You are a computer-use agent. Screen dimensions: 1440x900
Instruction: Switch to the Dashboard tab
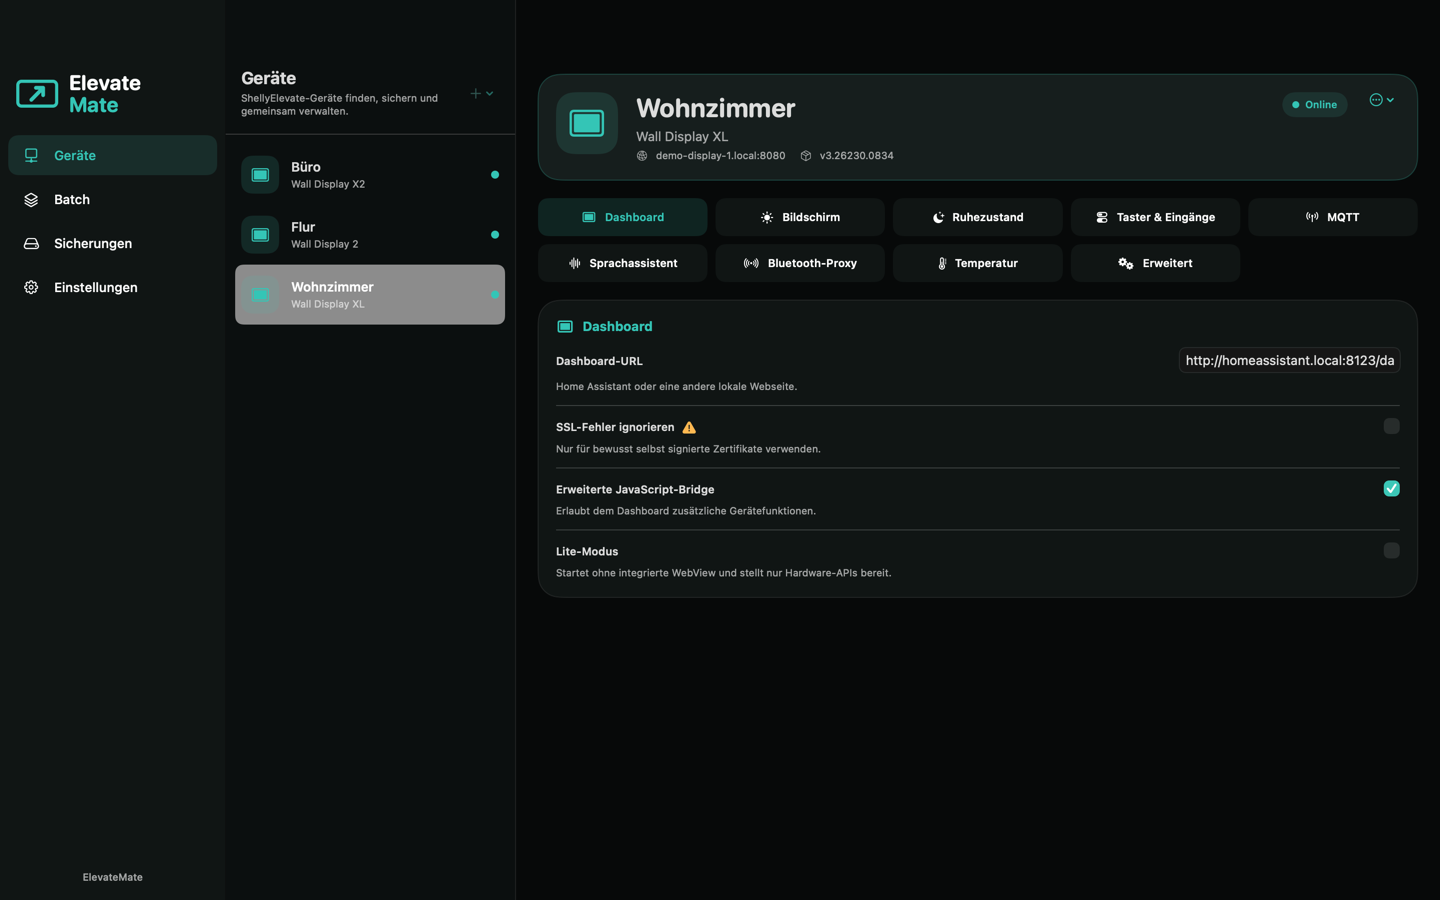coord(622,217)
